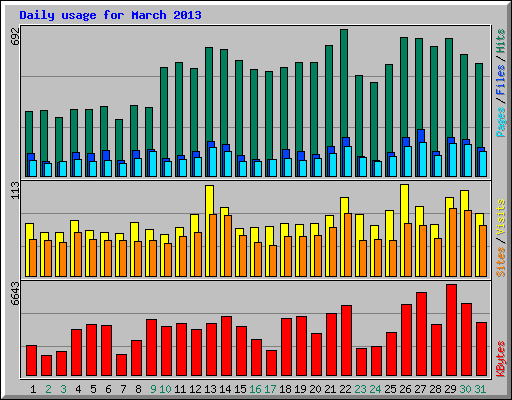Select day label 6 on the x-axis

pyautogui.click(x=108, y=389)
